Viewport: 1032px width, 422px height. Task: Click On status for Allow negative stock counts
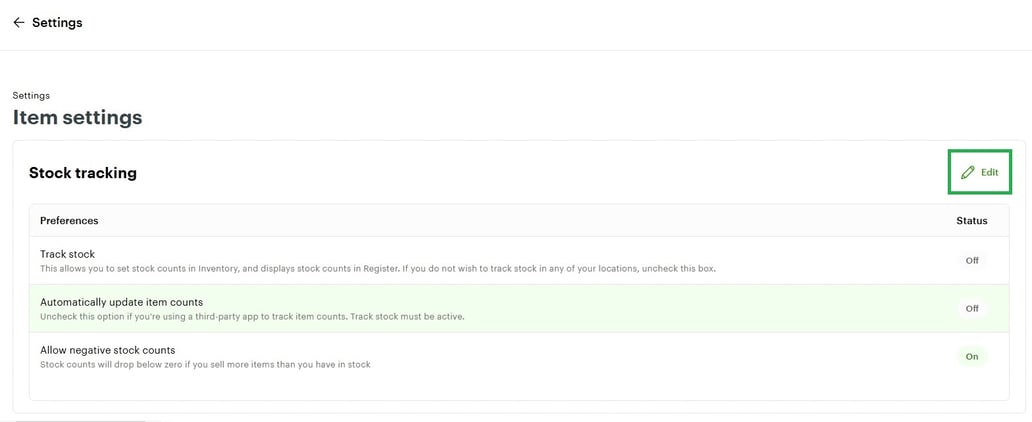971,356
